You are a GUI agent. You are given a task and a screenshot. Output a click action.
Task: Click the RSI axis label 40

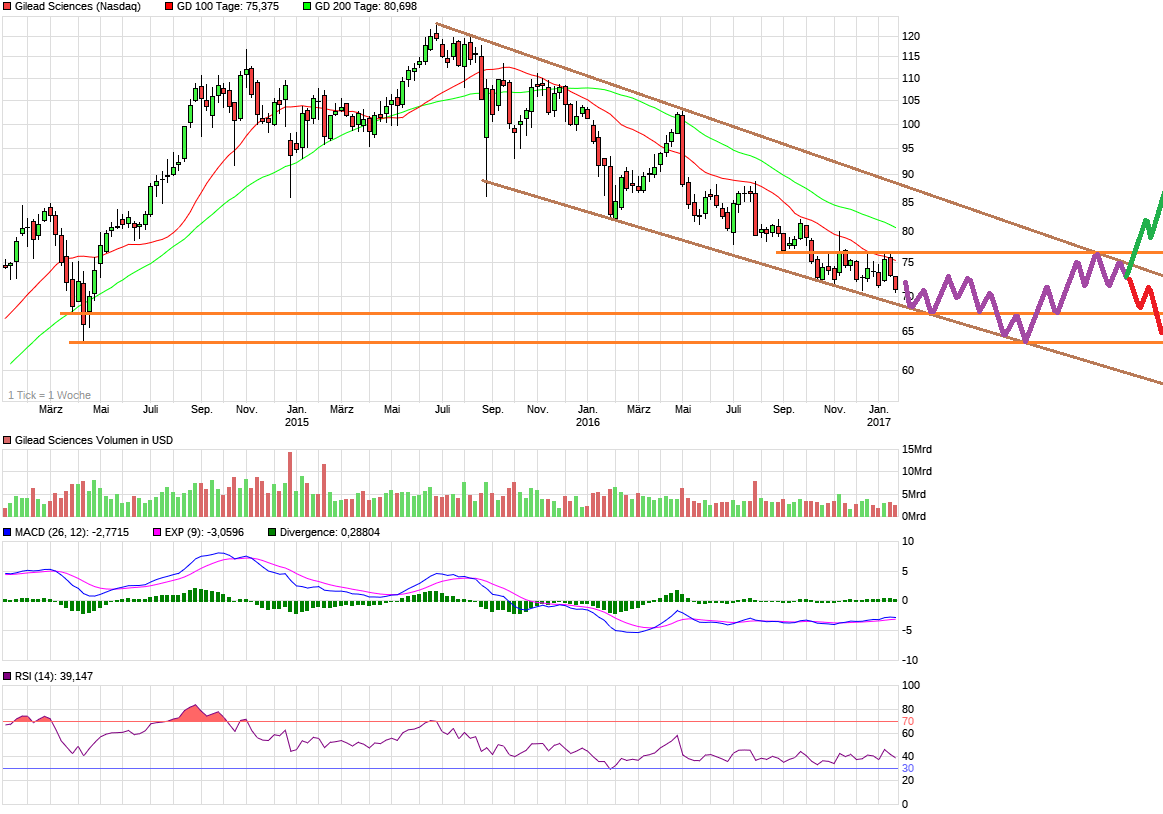click(x=908, y=757)
